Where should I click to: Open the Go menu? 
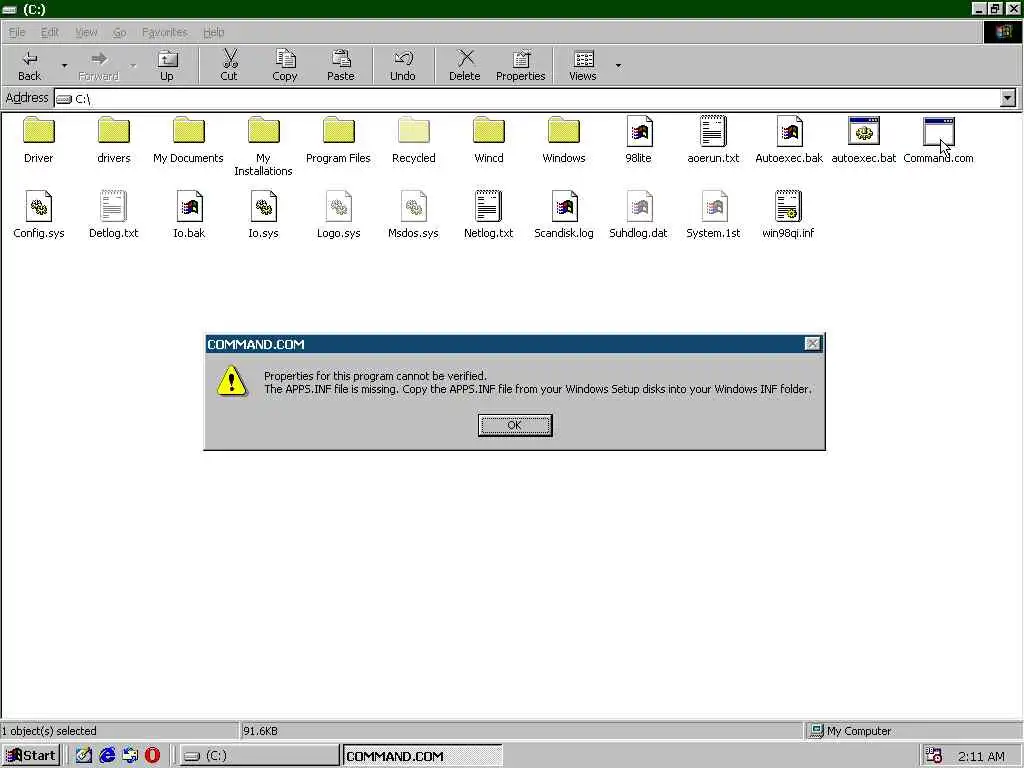pyautogui.click(x=120, y=32)
